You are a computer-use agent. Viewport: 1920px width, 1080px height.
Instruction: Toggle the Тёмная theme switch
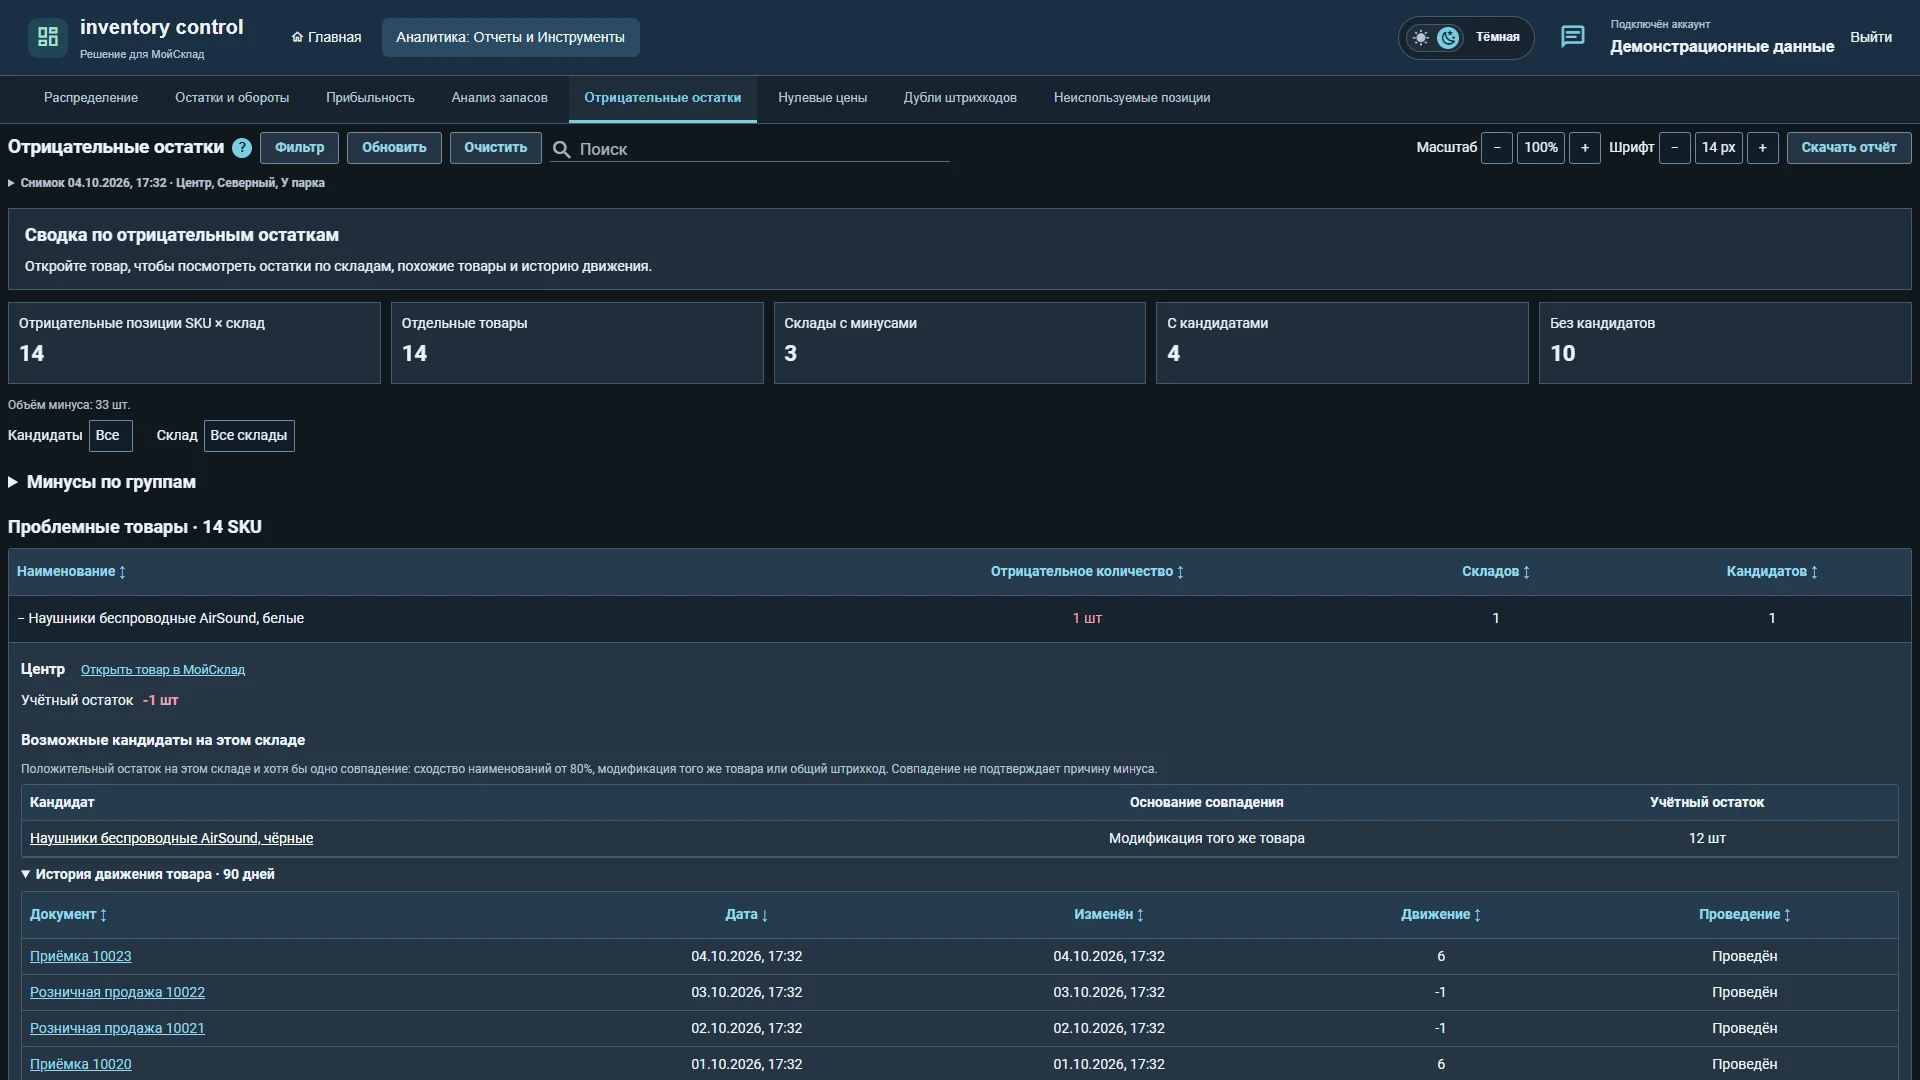pos(1465,38)
